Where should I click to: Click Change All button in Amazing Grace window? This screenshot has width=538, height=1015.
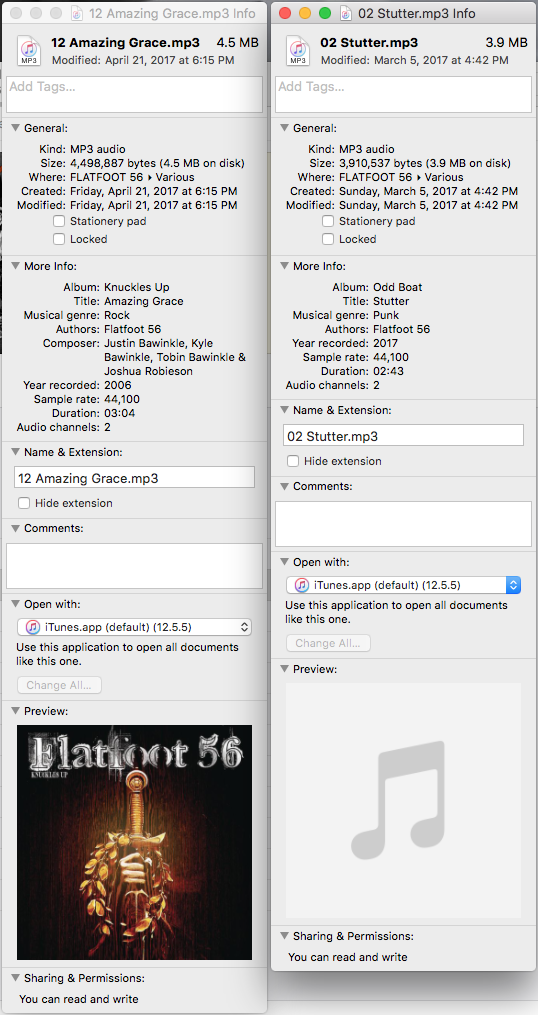coord(59,685)
